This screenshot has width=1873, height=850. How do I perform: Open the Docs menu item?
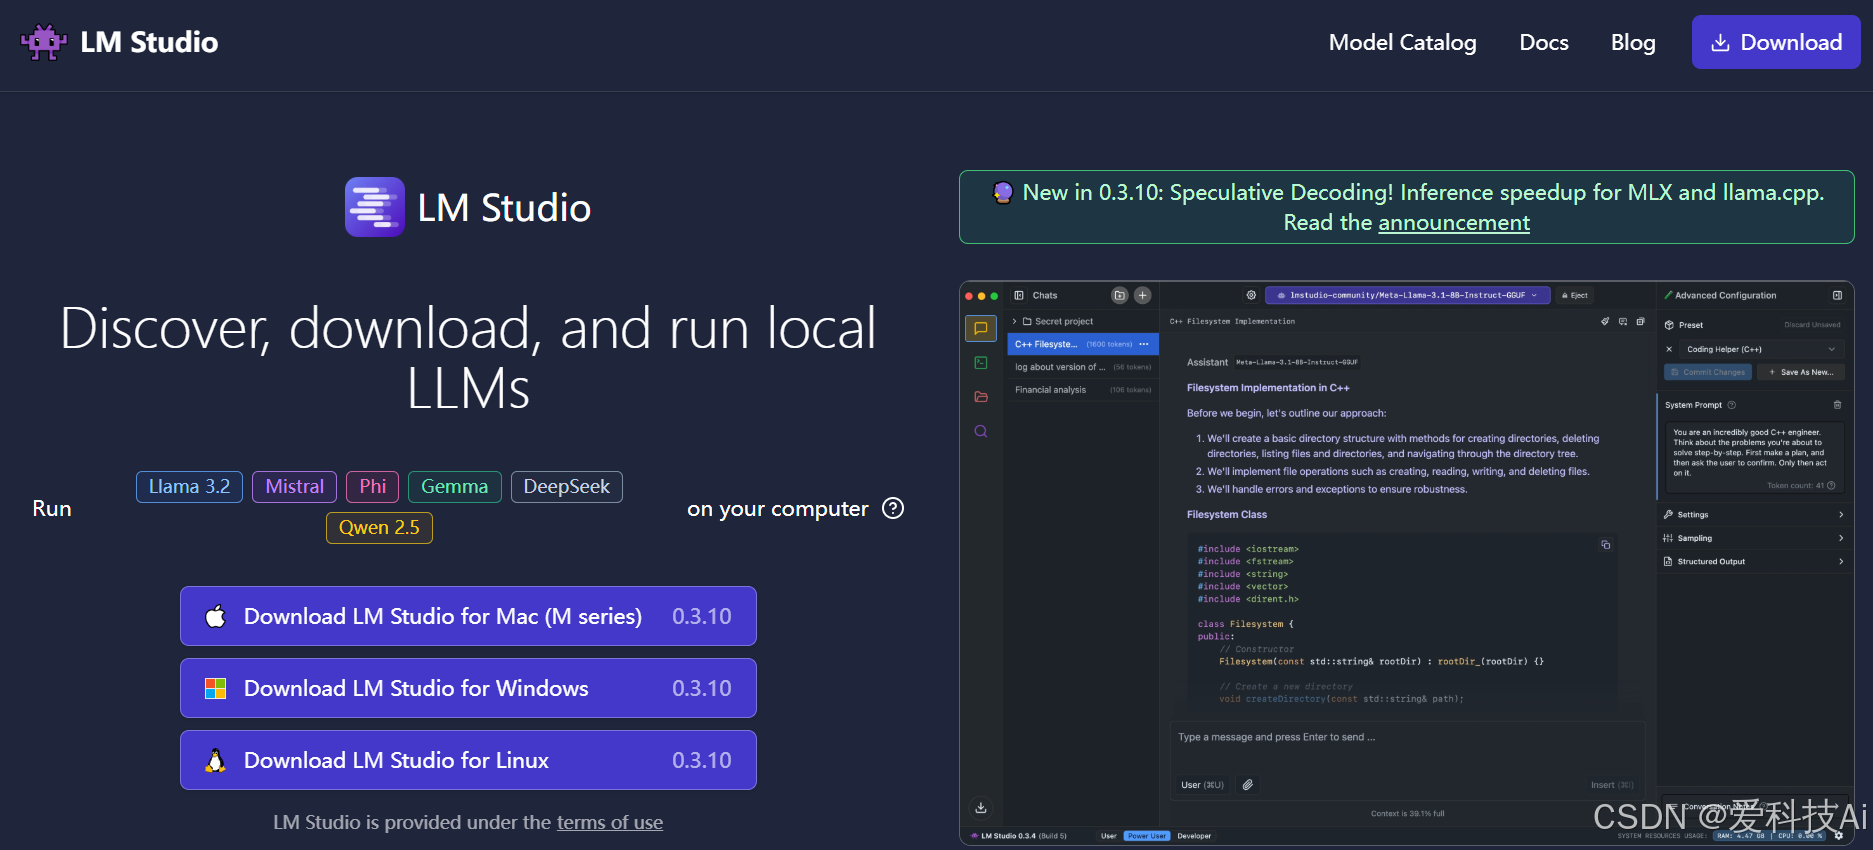tap(1544, 42)
